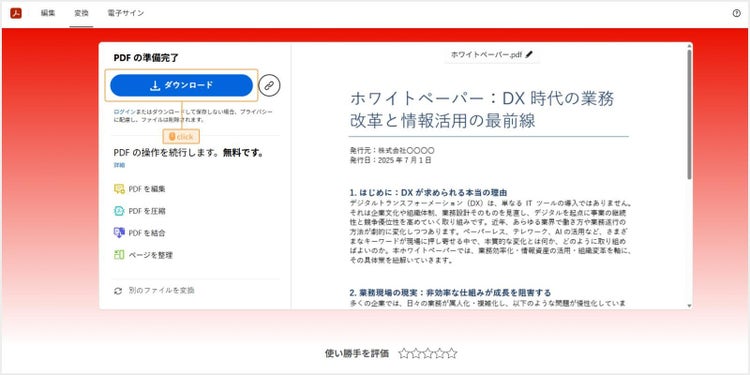Click heading 1. はじめに in preview

(428, 193)
